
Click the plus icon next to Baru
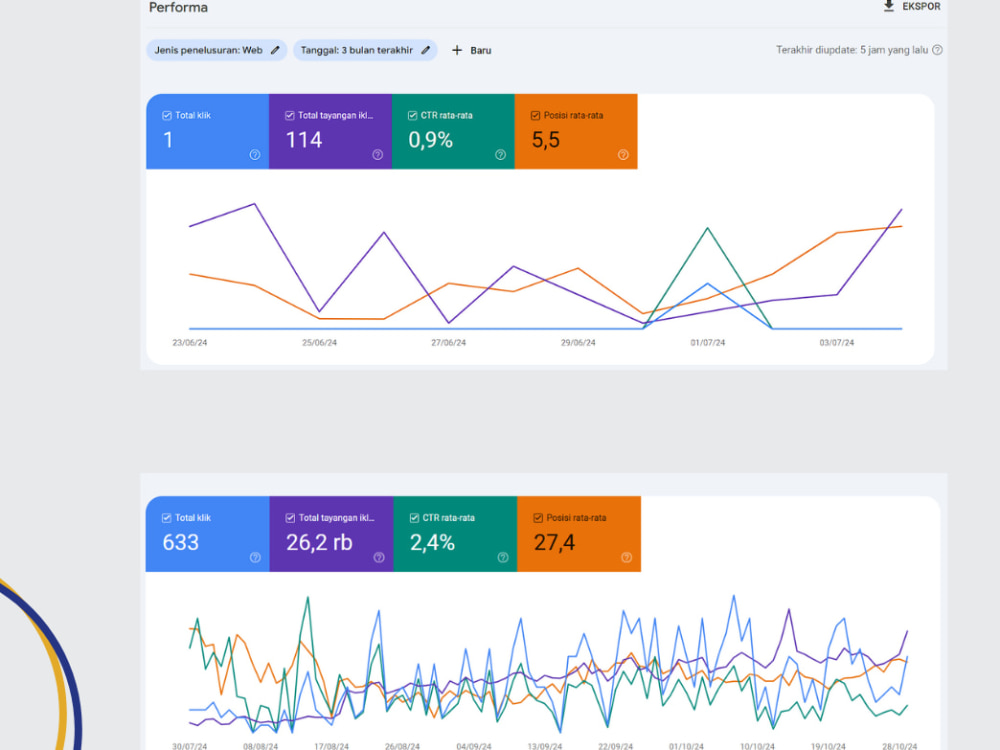pyautogui.click(x=457, y=50)
